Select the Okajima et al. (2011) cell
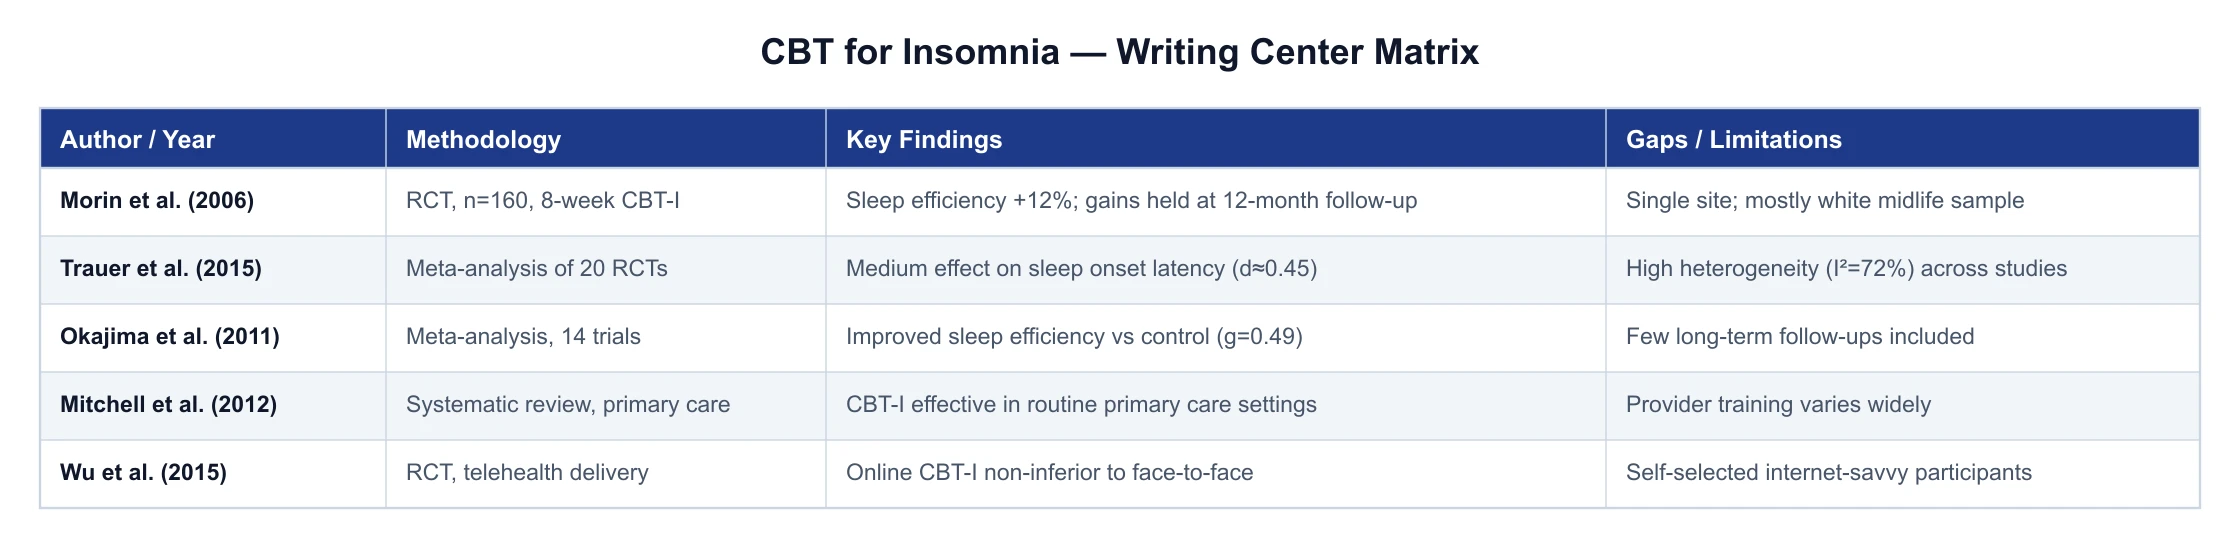The width and height of the screenshot is (2240, 548). click(x=213, y=337)
